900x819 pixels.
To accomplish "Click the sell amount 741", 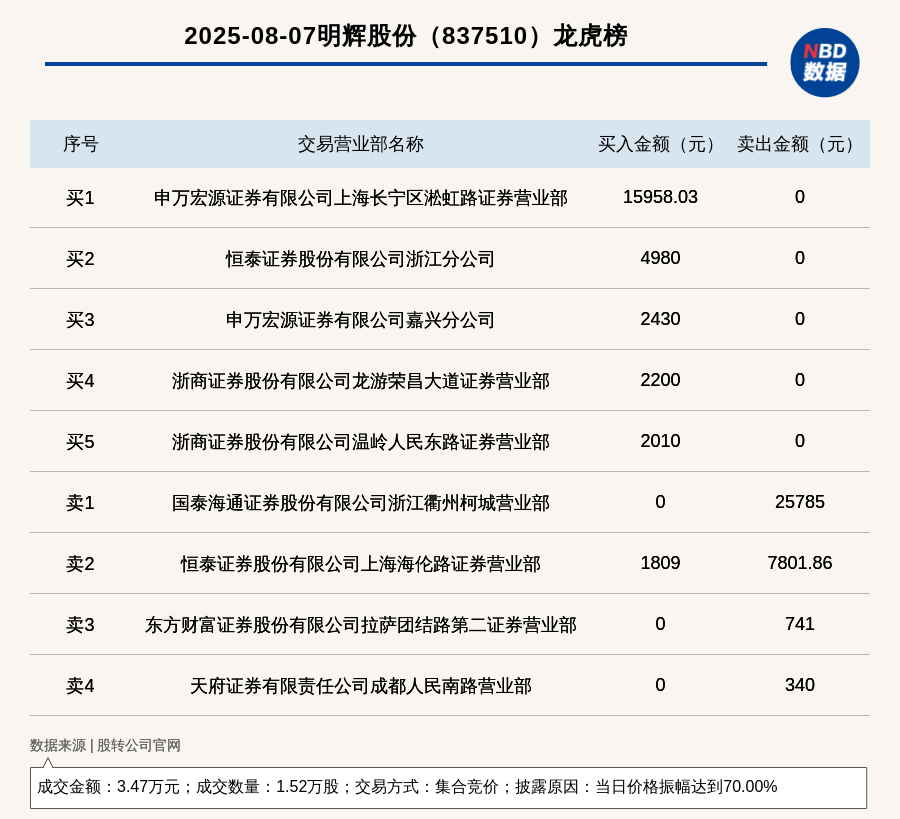I will 800,623.
